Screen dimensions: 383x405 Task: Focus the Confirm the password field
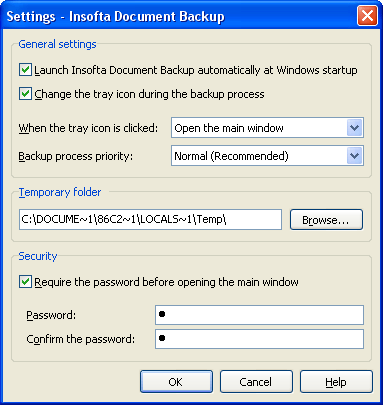259,339
